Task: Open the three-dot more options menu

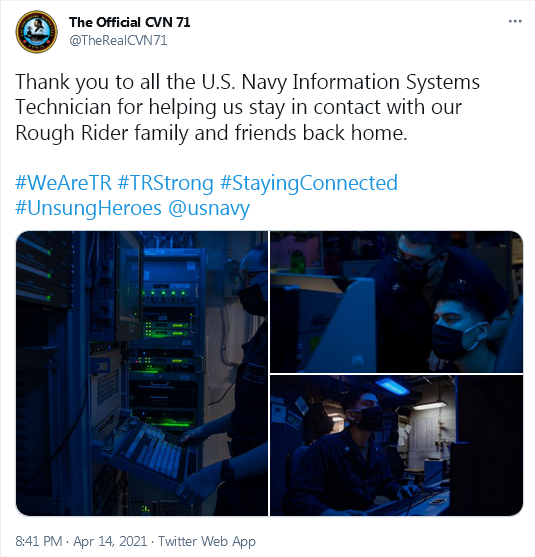Action: click(515, 21)
